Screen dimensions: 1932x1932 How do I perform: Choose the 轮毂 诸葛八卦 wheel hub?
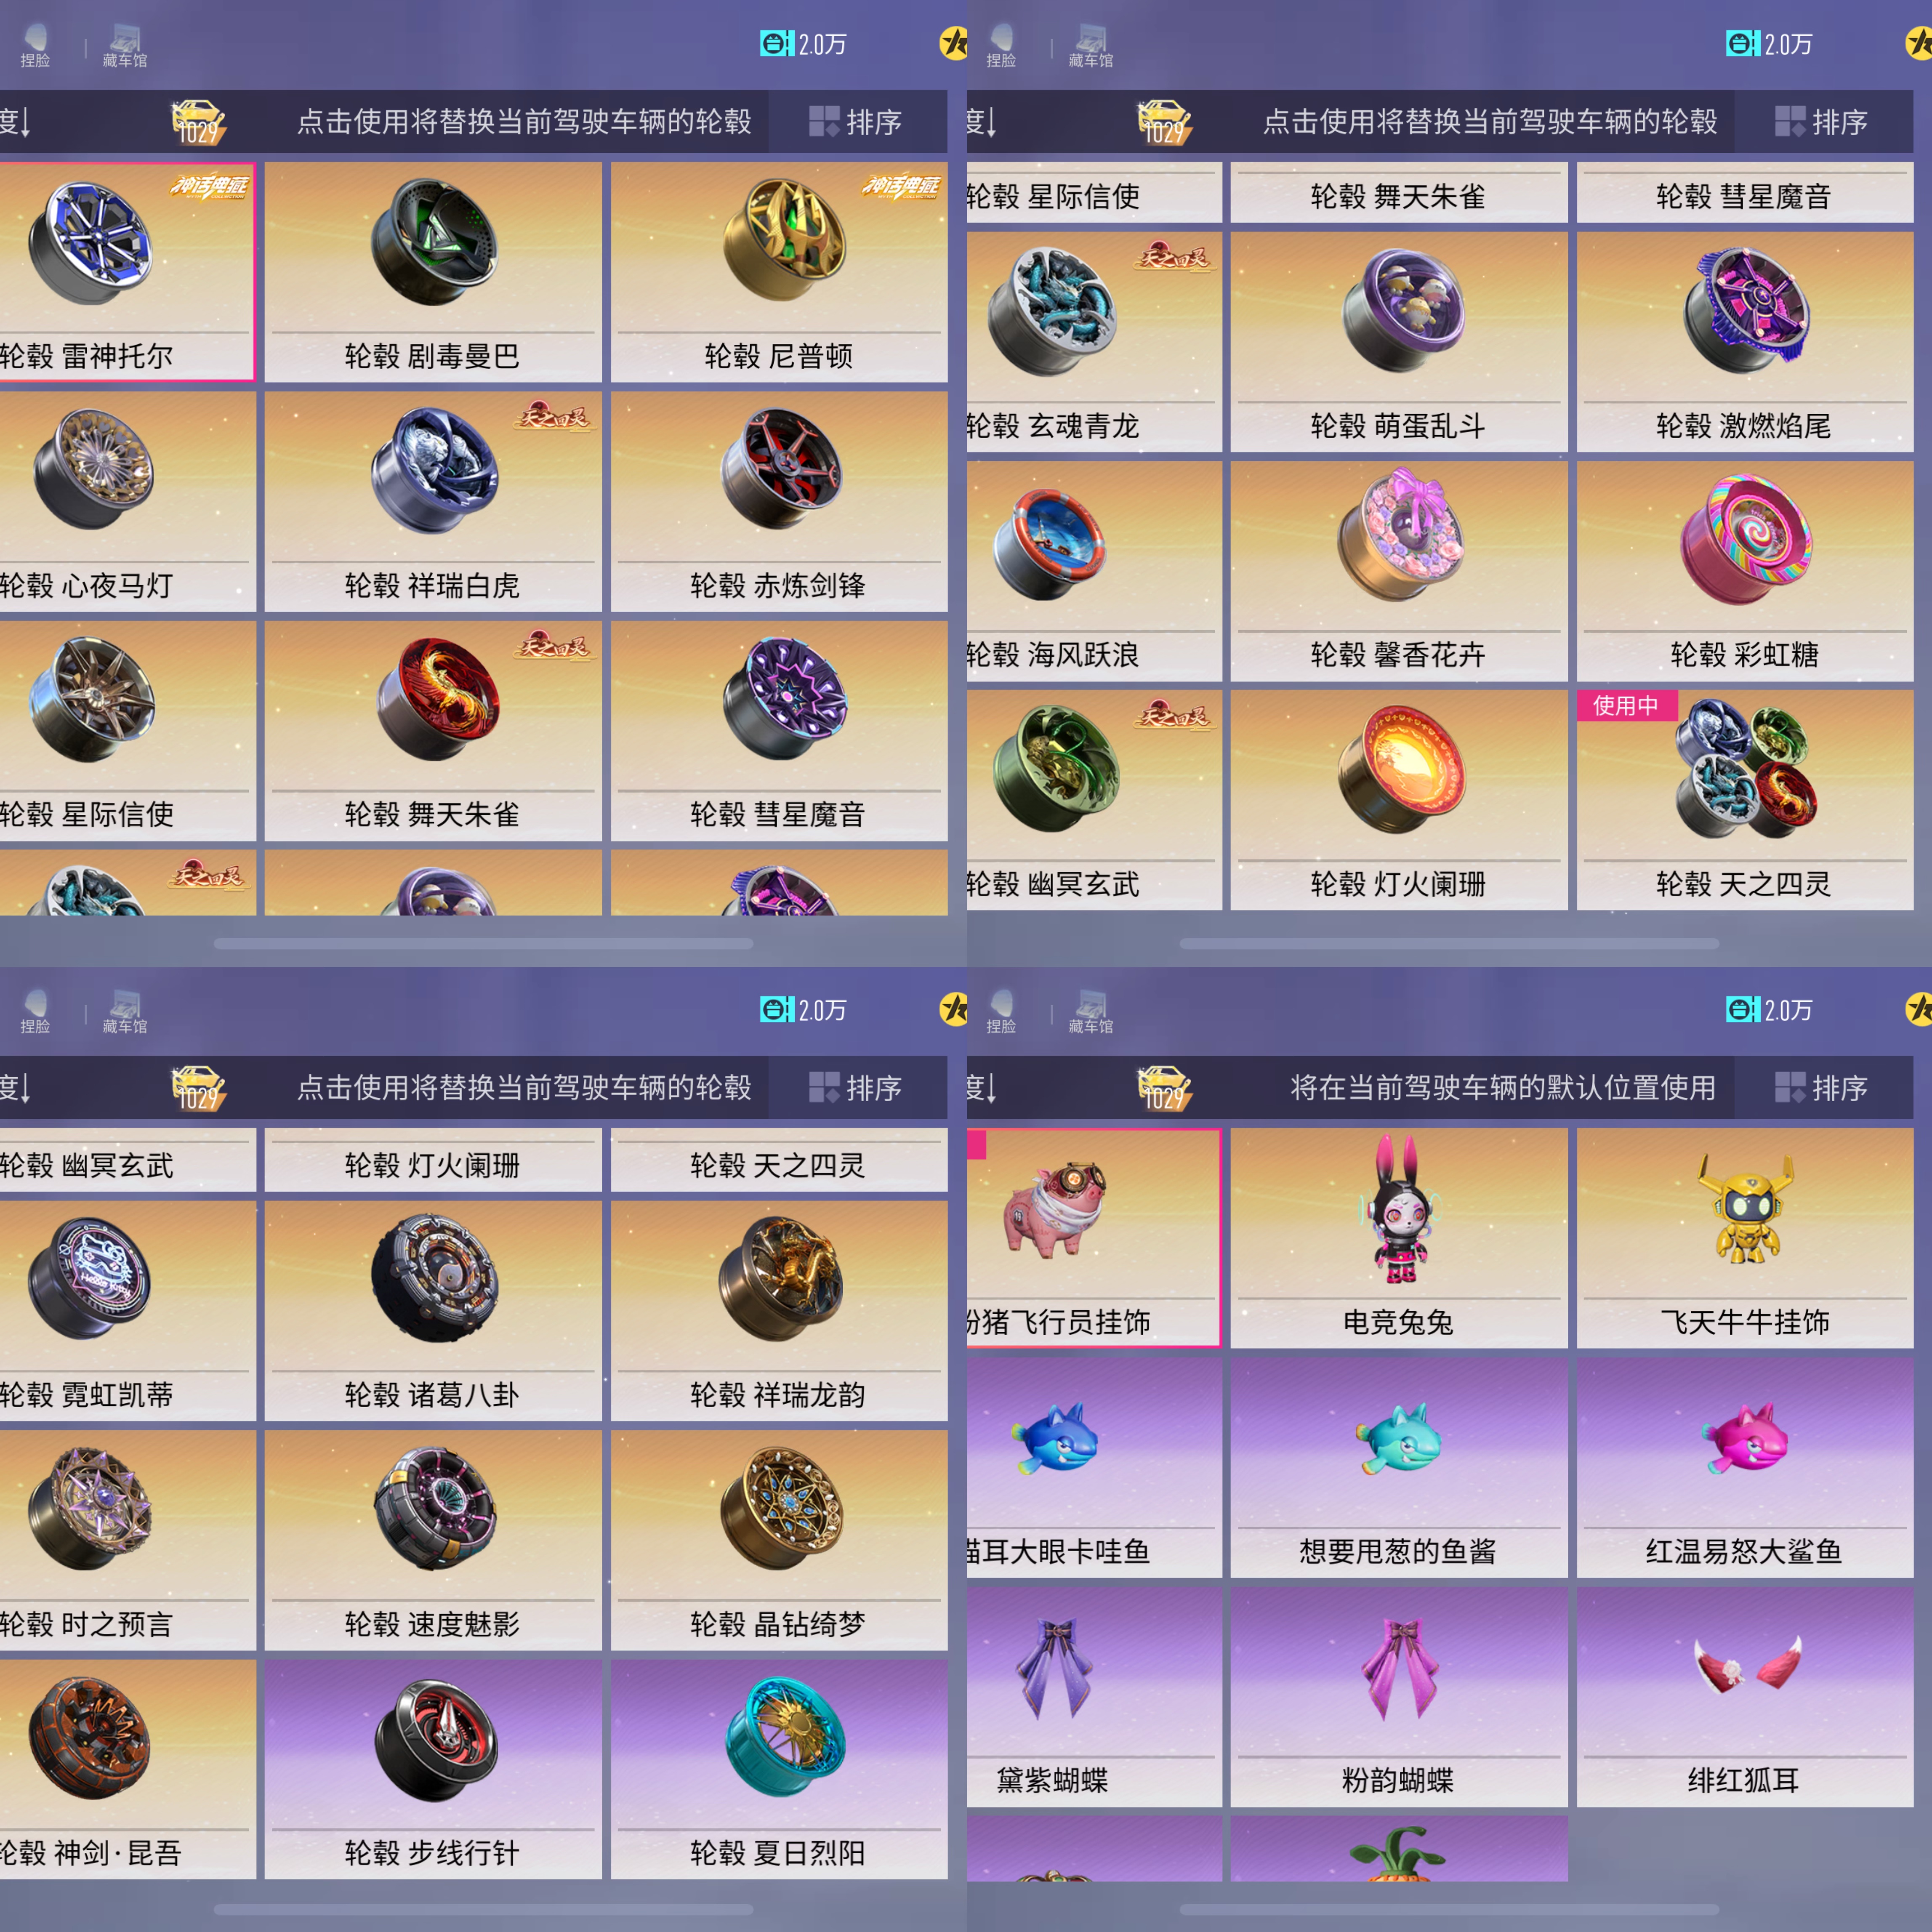433,1310
